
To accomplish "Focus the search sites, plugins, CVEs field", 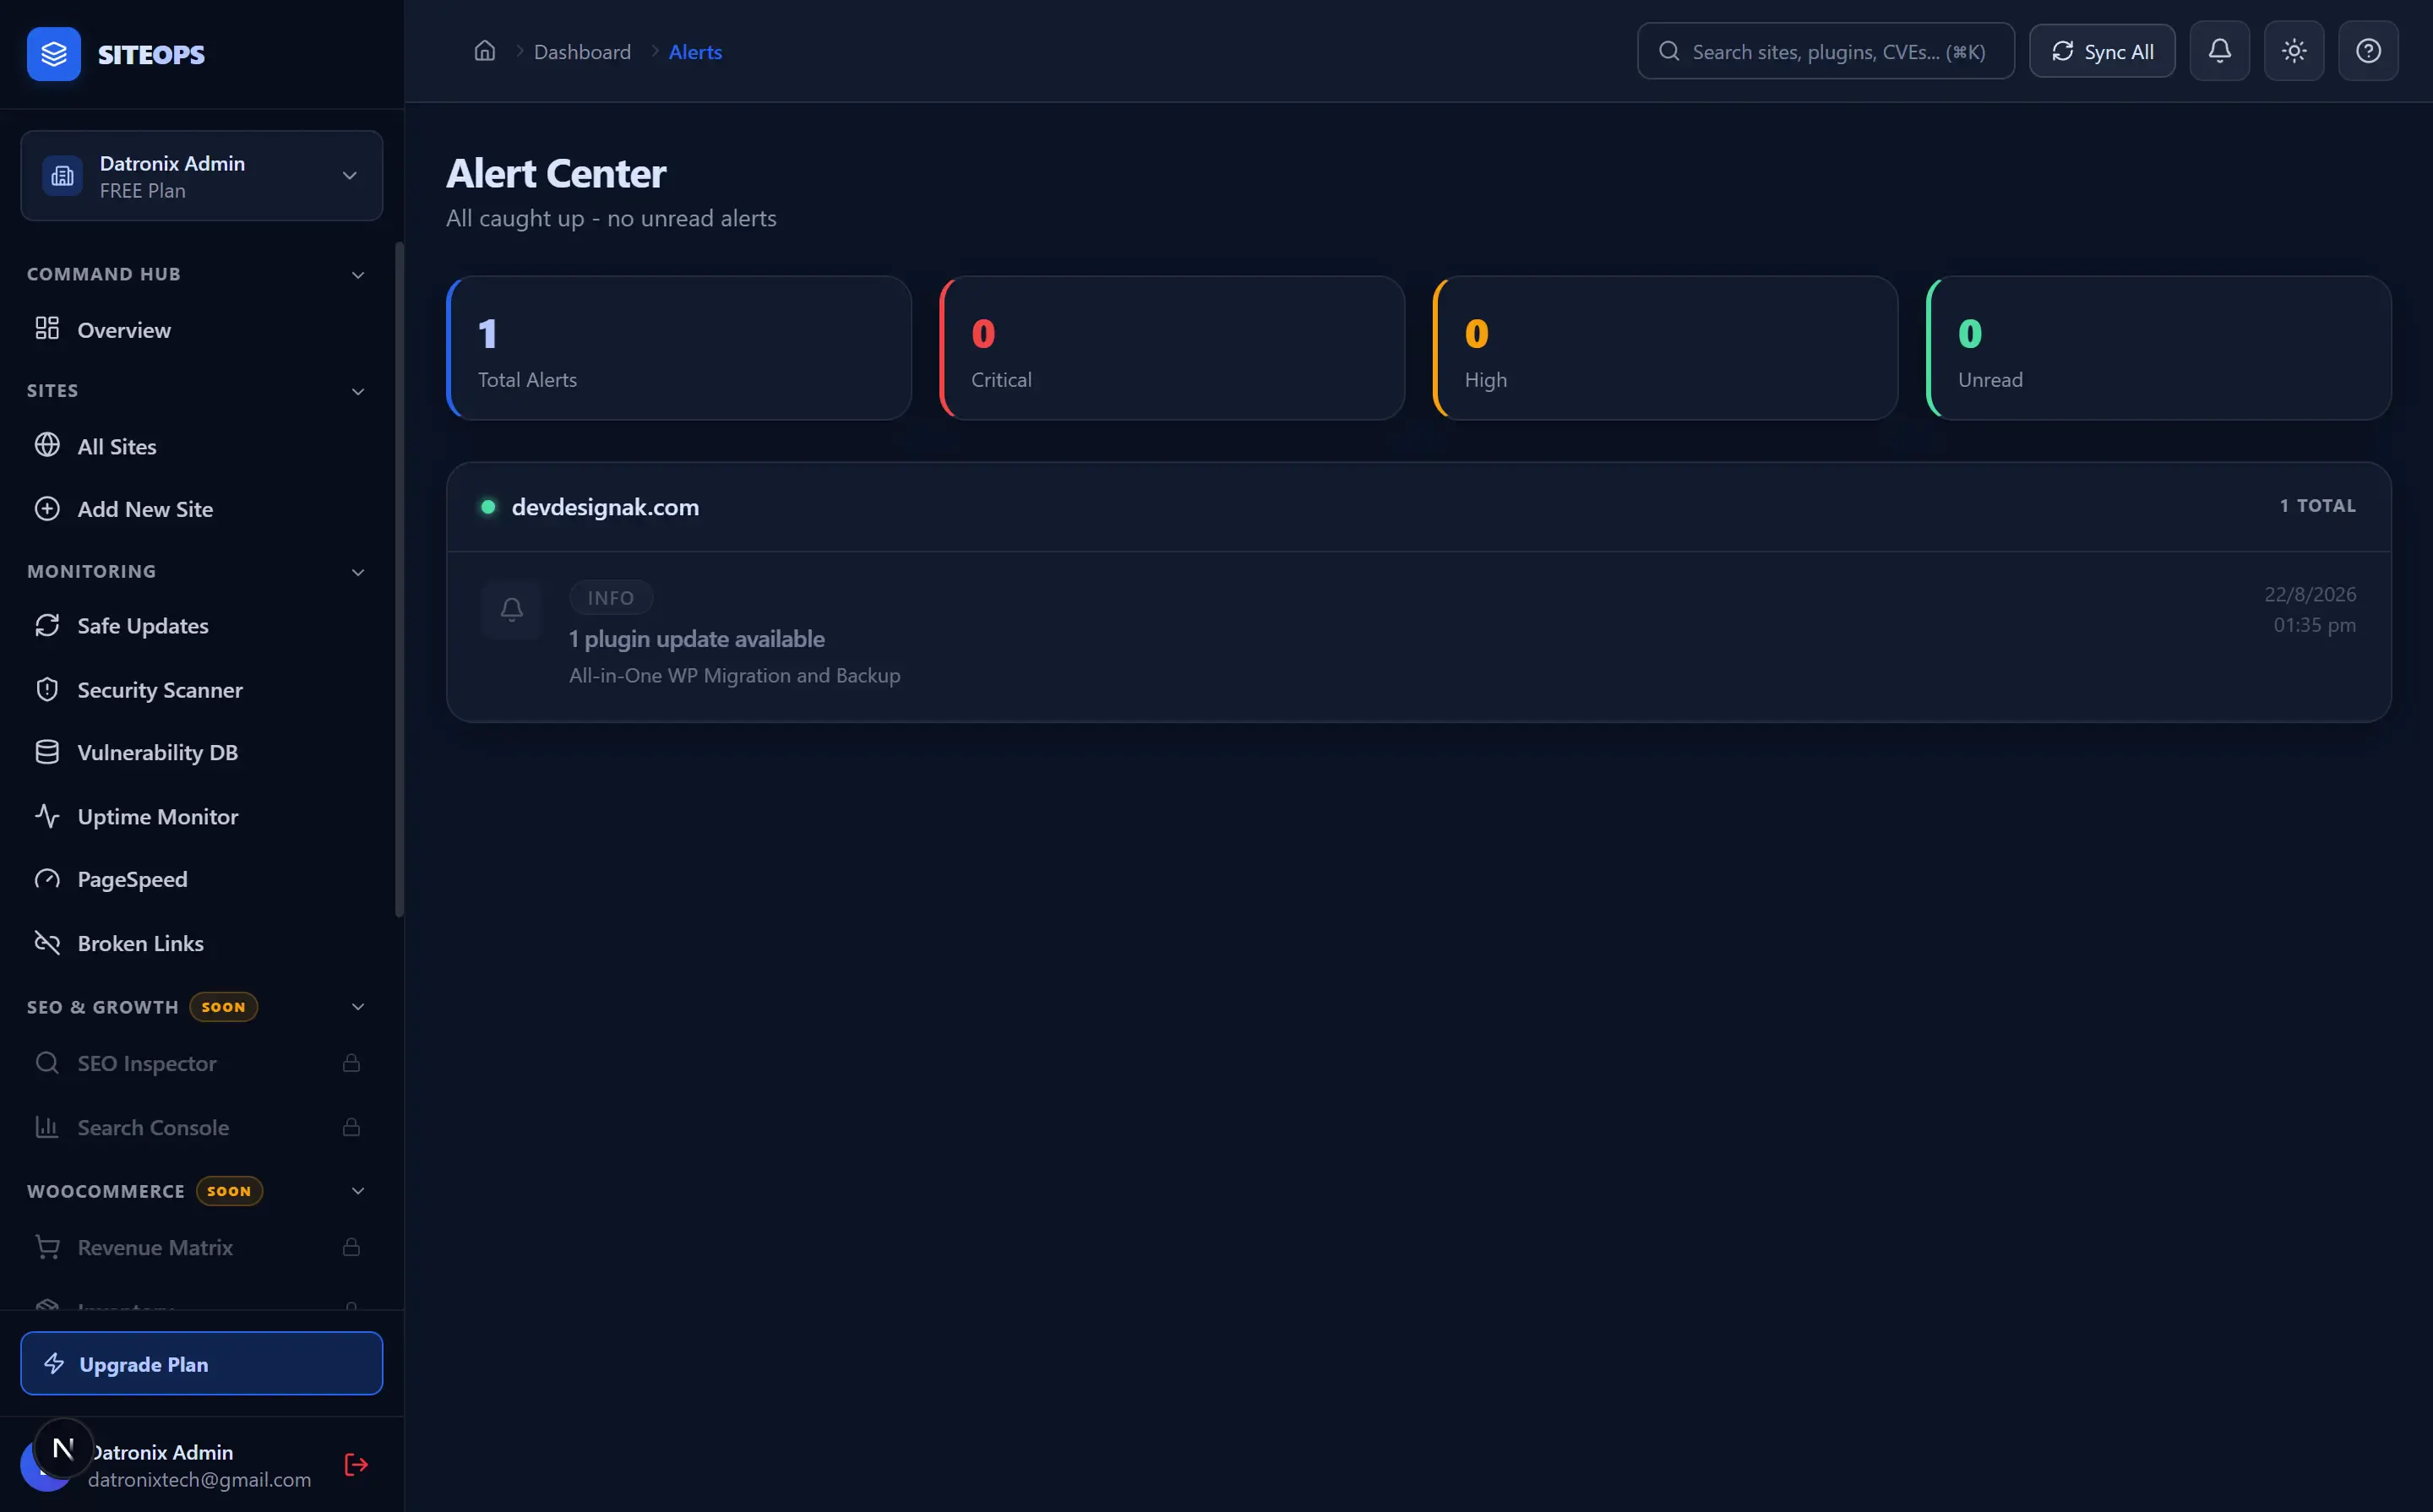I will click(1826, 51).
